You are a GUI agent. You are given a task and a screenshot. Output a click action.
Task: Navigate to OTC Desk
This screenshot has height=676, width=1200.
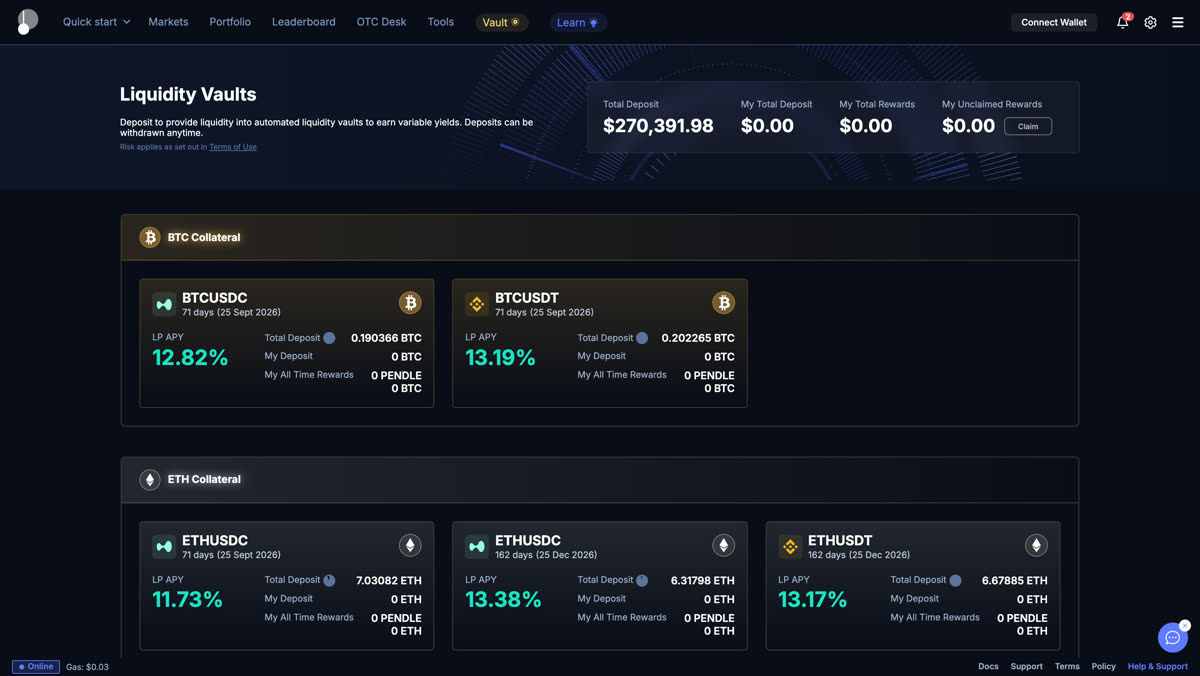[x=381, y=22]
